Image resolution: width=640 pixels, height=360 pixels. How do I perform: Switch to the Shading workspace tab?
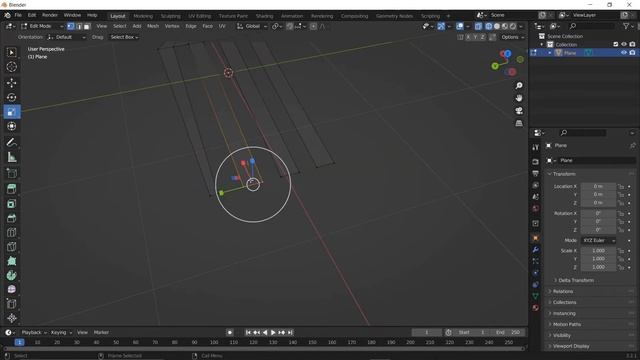264,16
